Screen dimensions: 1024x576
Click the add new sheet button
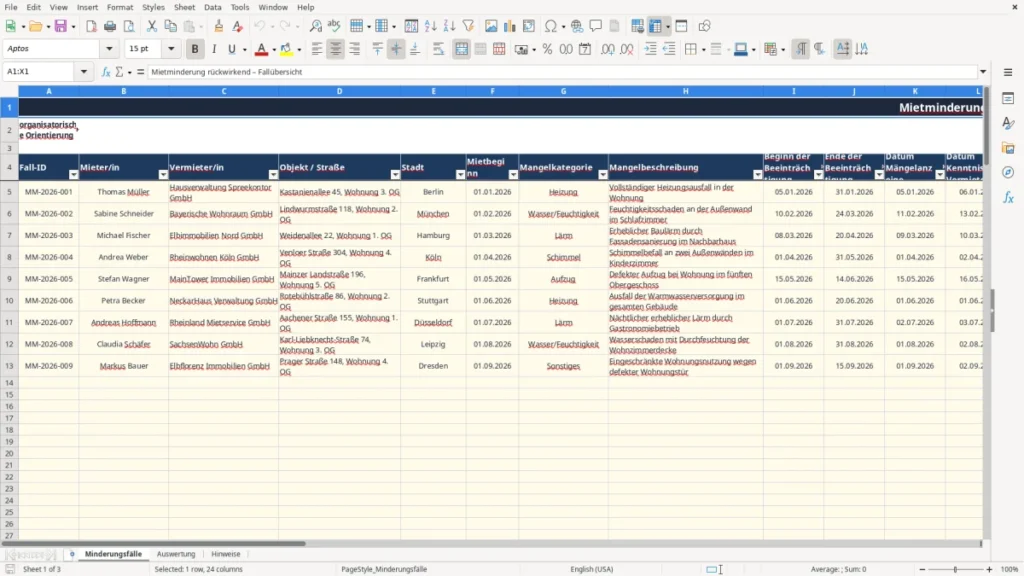click(72, 554)
